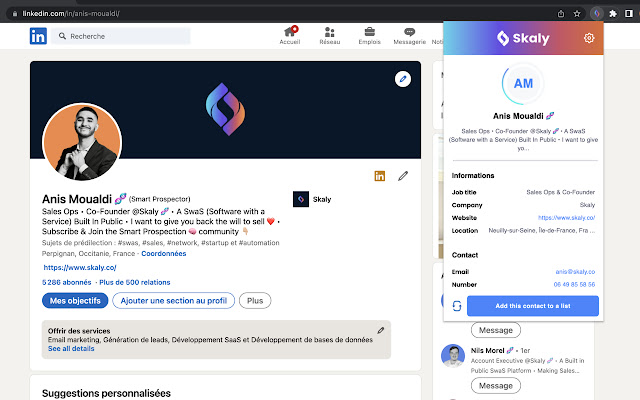This screenshot has width=640, height=400.
Task: Bookmark this page with the star icon
Action: pyautogui.click(x=577, y=13)
